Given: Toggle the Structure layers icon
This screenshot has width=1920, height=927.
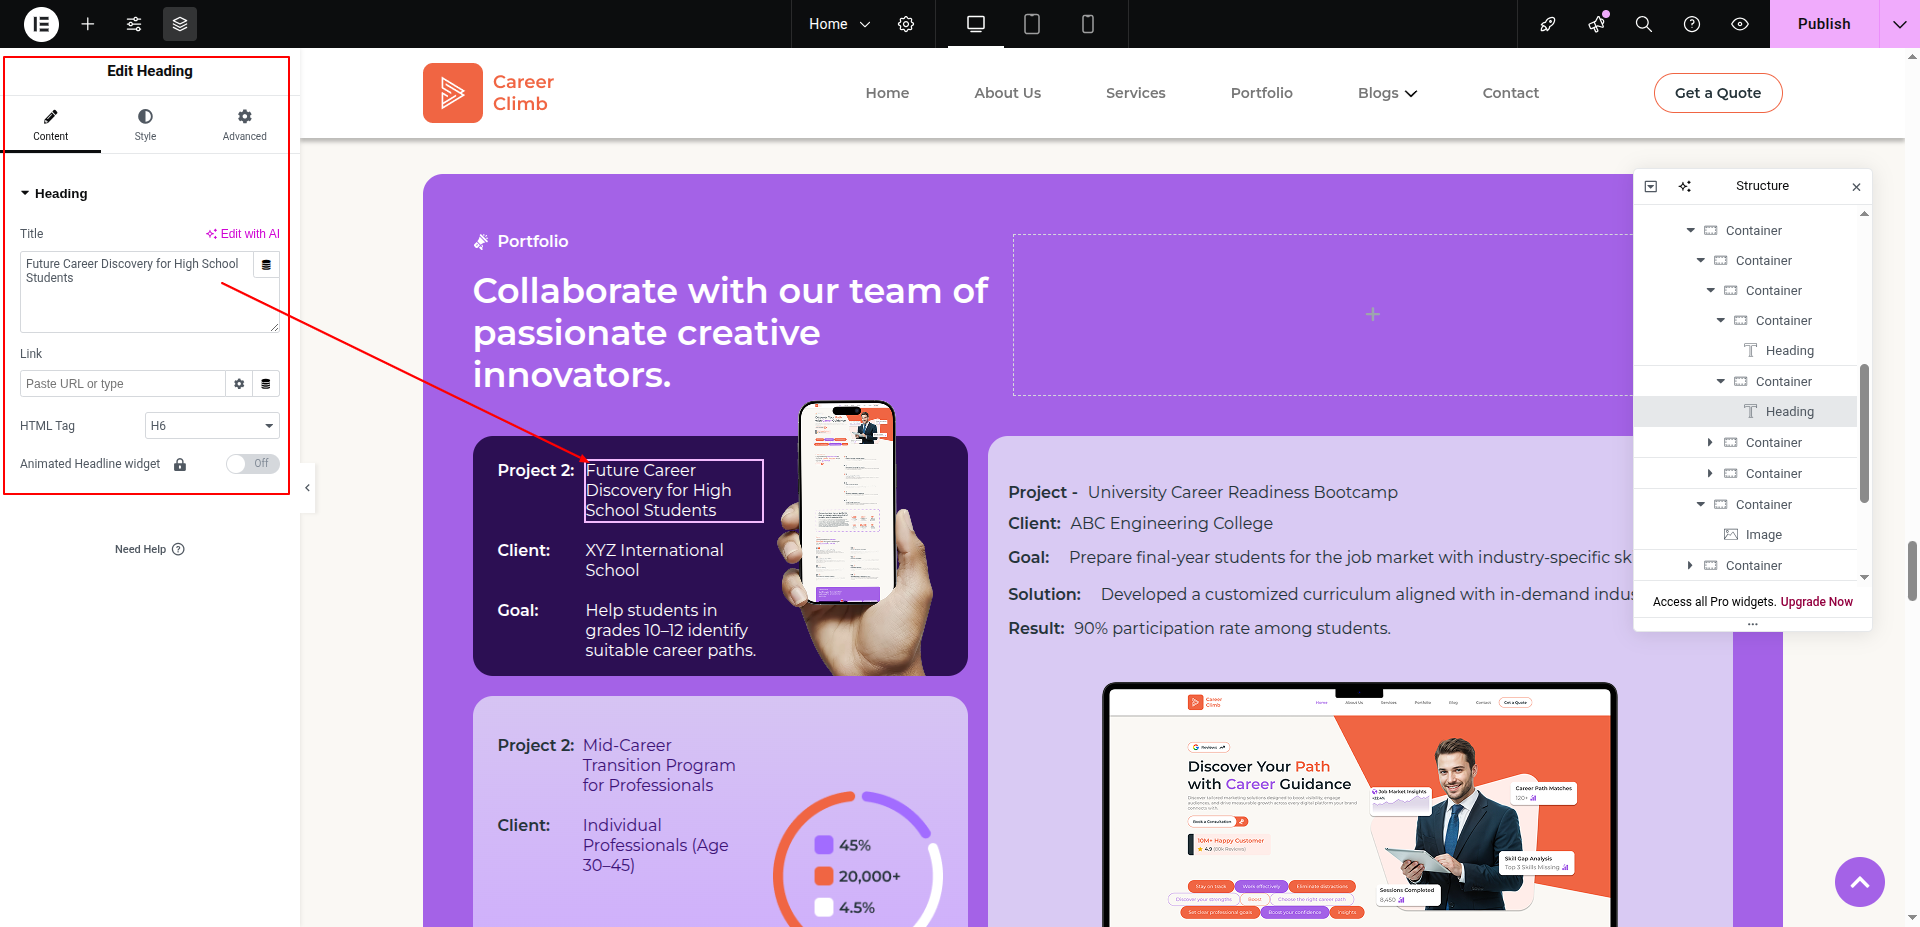Looking at the screenshot, I should click(180, 24).
